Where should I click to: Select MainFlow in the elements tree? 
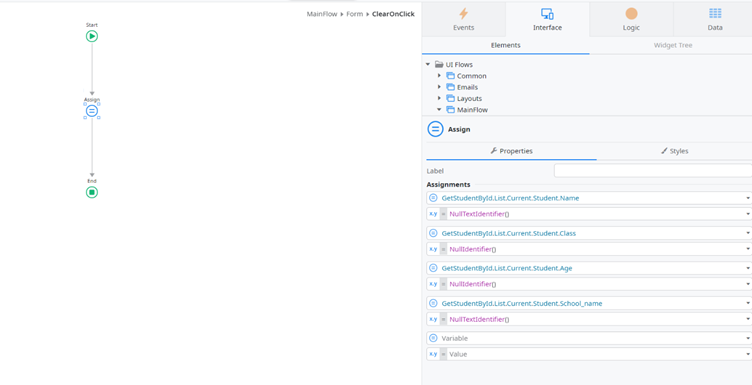pos(472,110)
